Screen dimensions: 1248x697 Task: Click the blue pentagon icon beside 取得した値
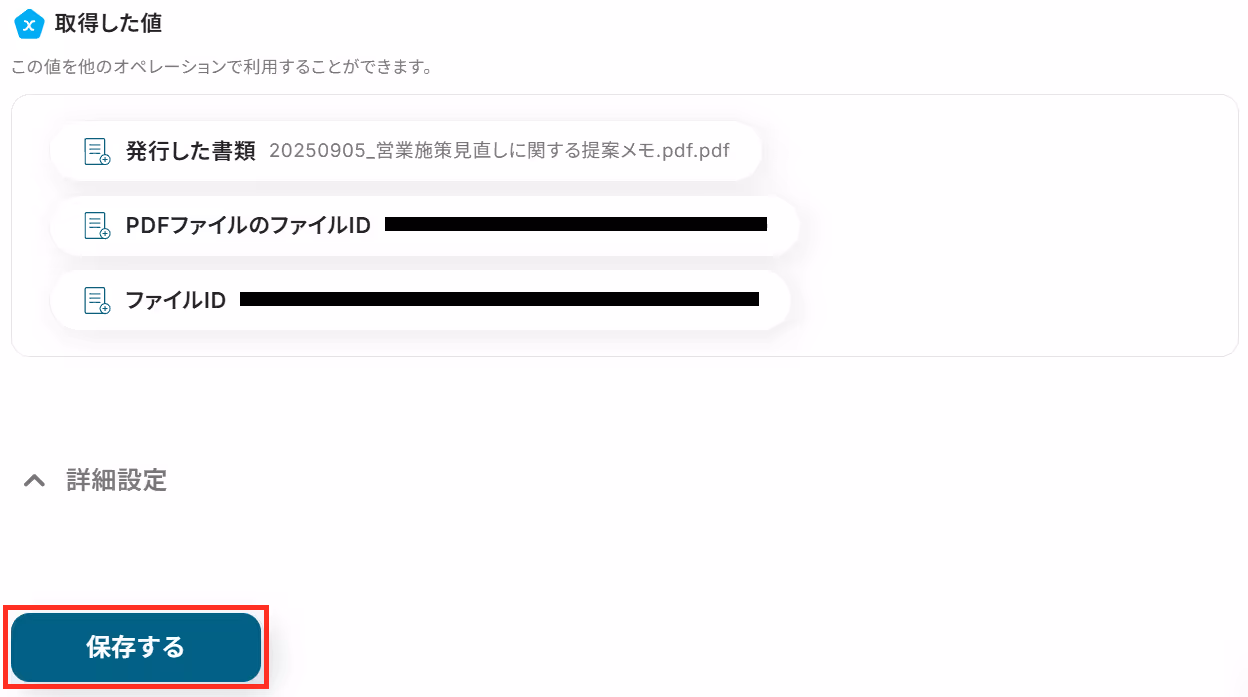click(x=30, y=23)
